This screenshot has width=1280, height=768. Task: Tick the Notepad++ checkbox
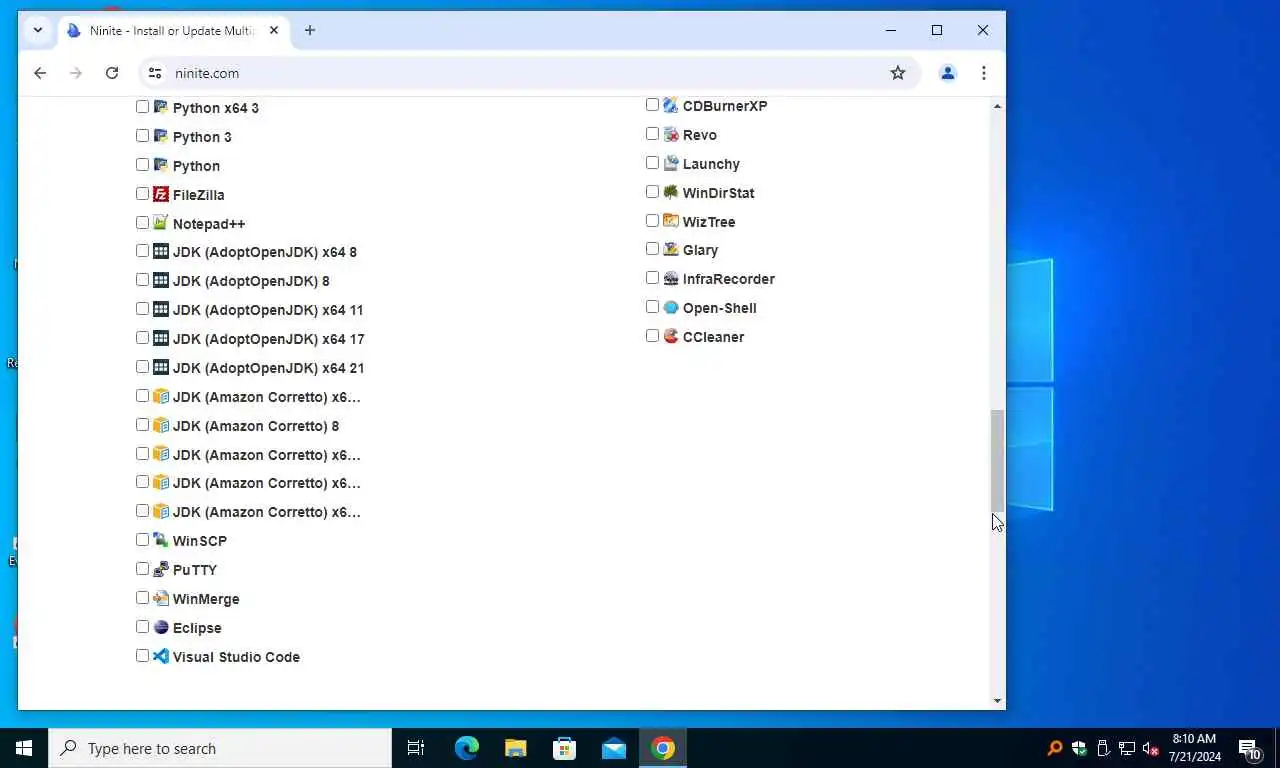[x=142, y=223]
